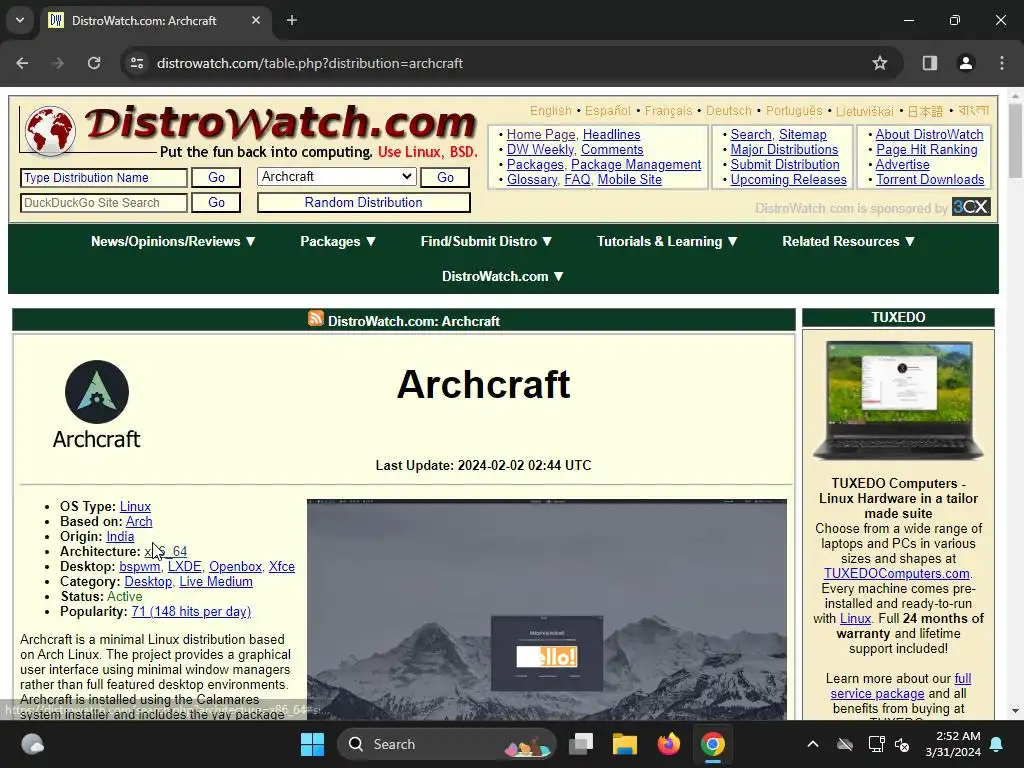Open File Explorer from the taskbar
This screenshot has height=768, width=1024.
[x=624, y=744]
